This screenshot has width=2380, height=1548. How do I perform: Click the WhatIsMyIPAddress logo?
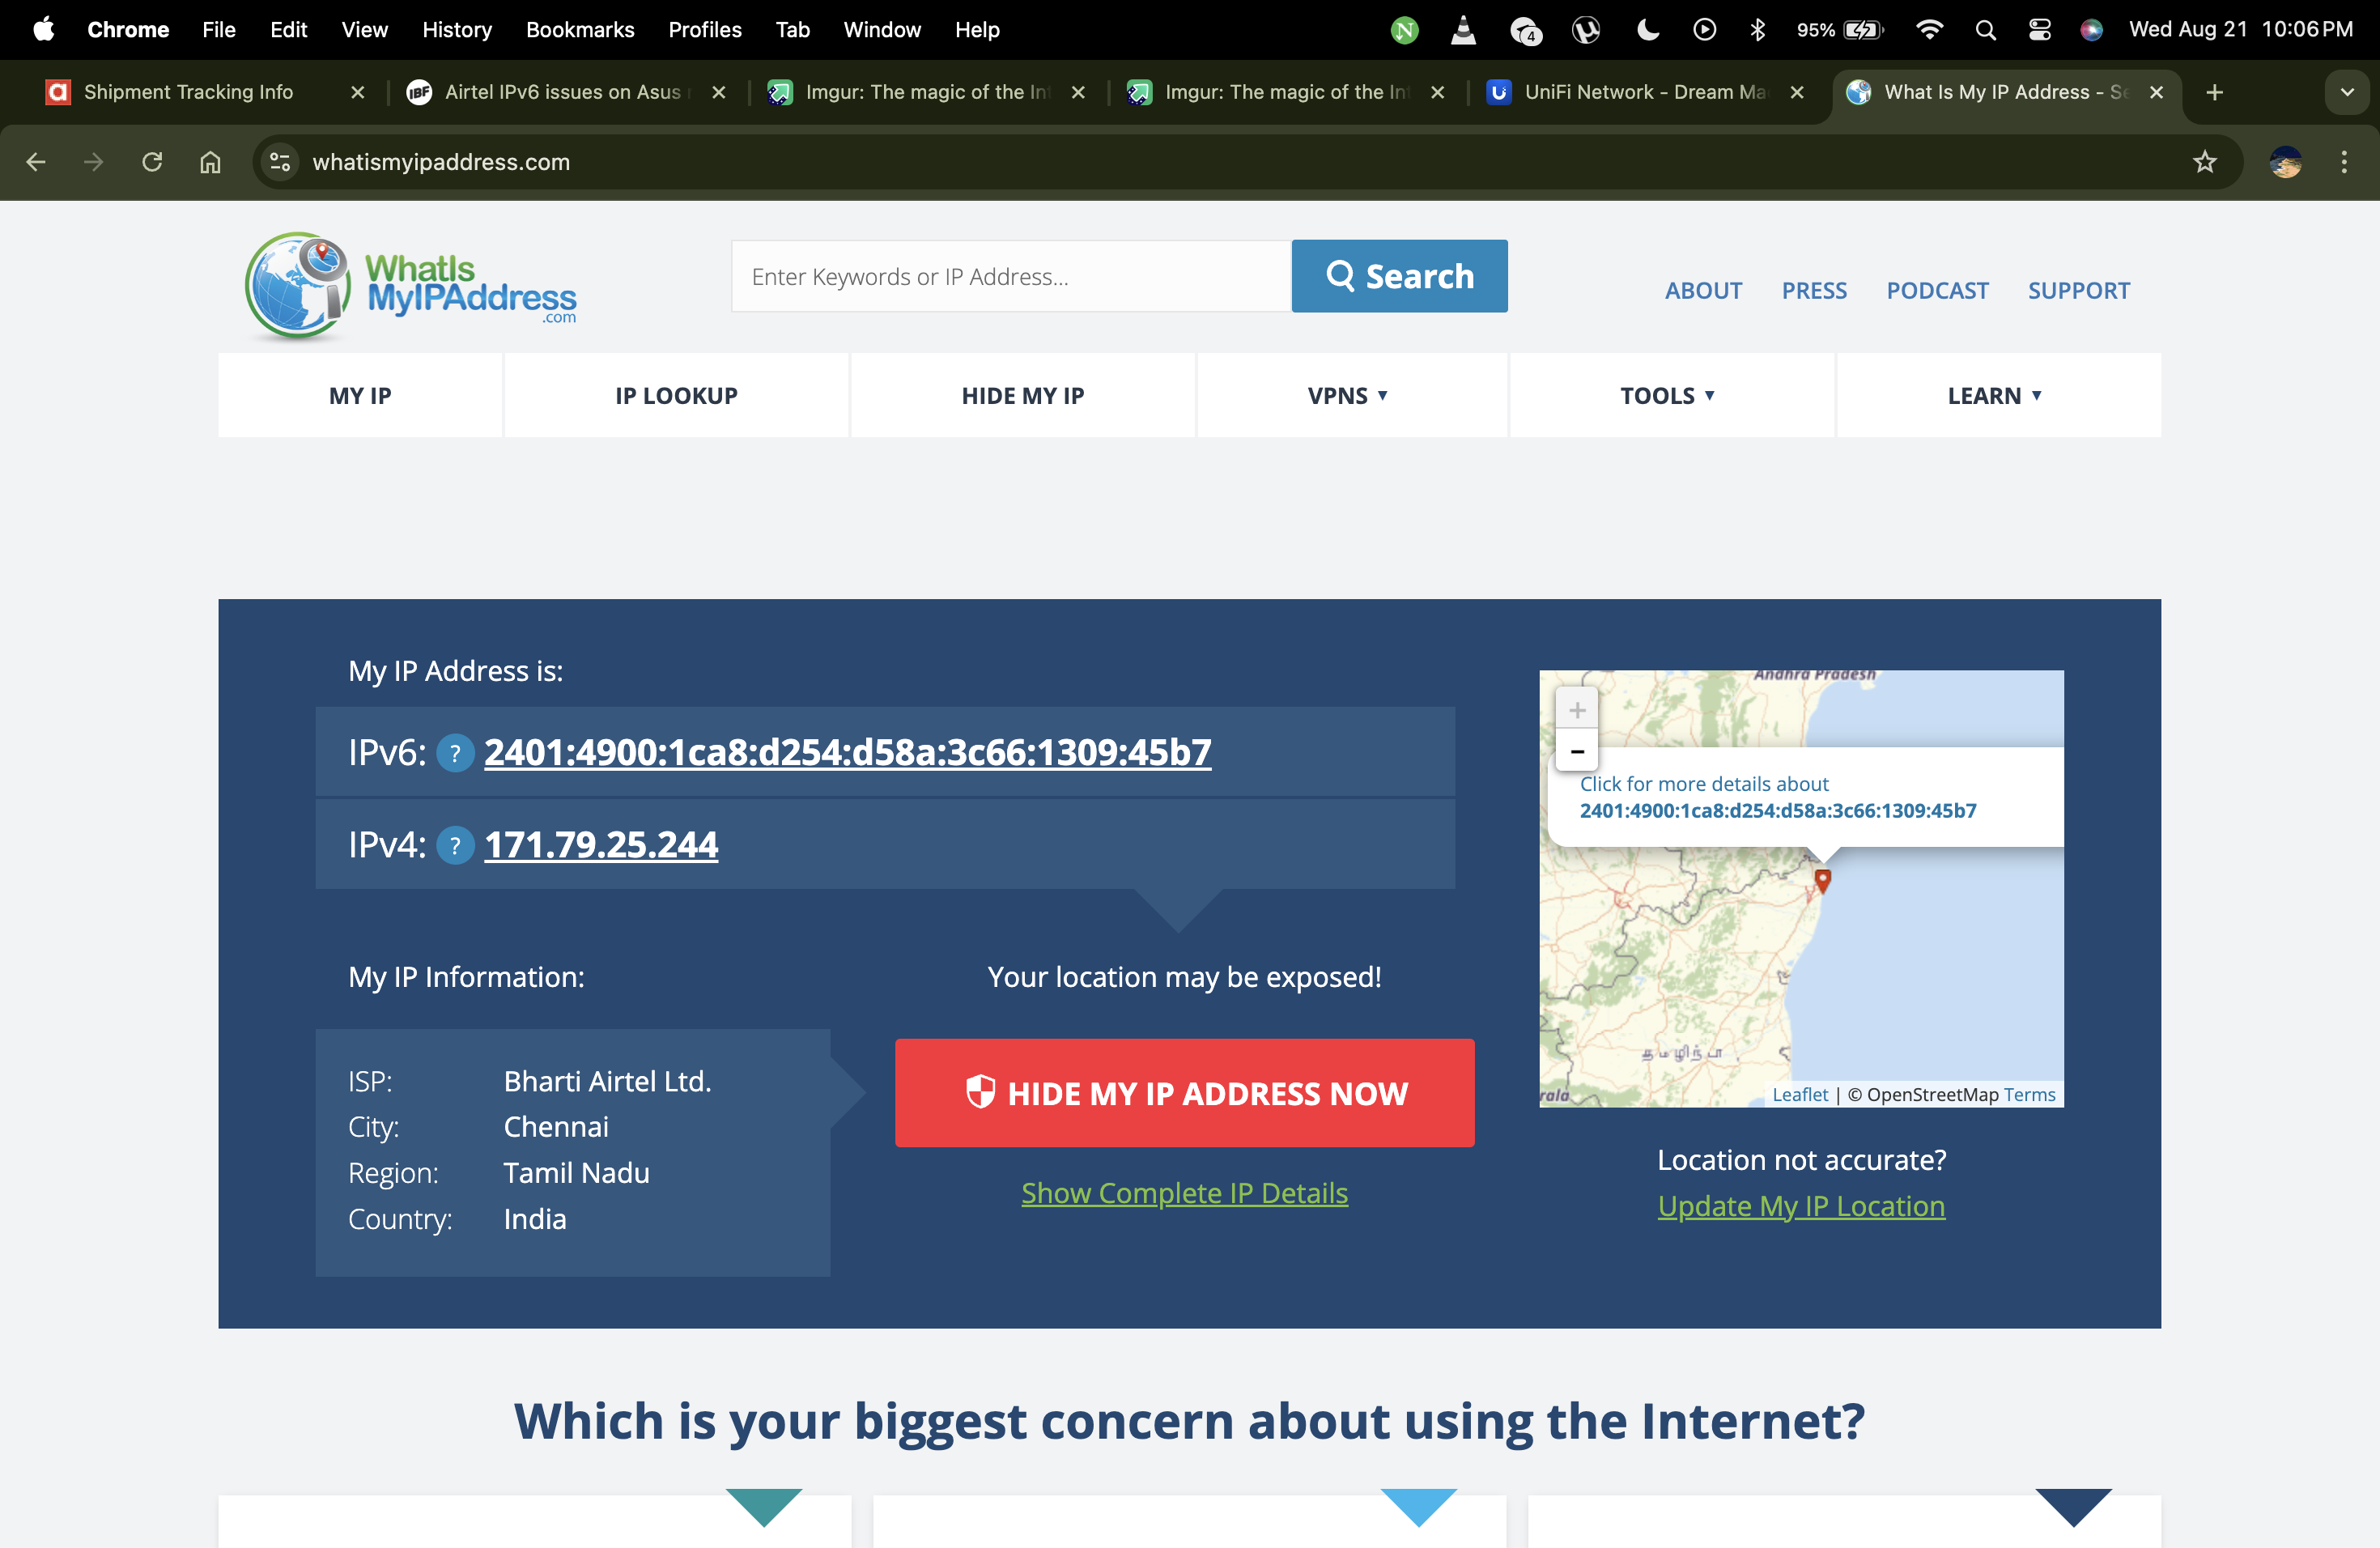(411, 287)
